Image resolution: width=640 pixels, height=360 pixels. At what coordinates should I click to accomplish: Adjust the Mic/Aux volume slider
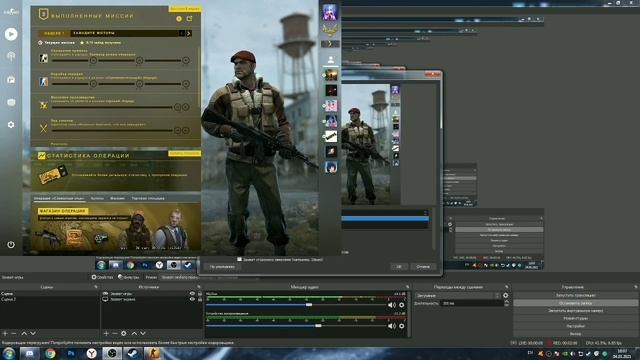click(309, 304)
